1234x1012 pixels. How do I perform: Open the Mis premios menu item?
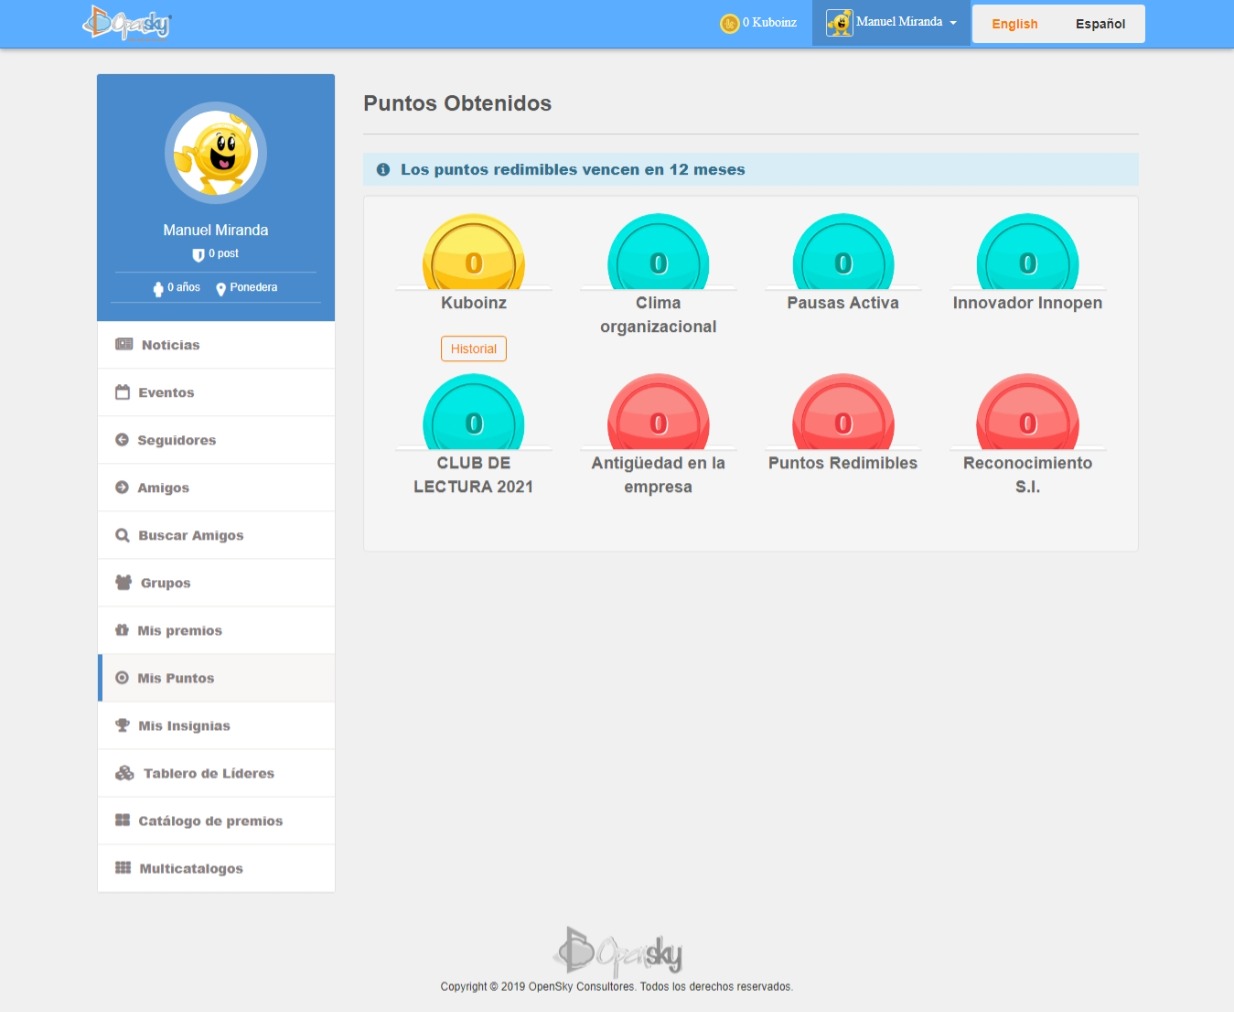(x=216, y=631)
